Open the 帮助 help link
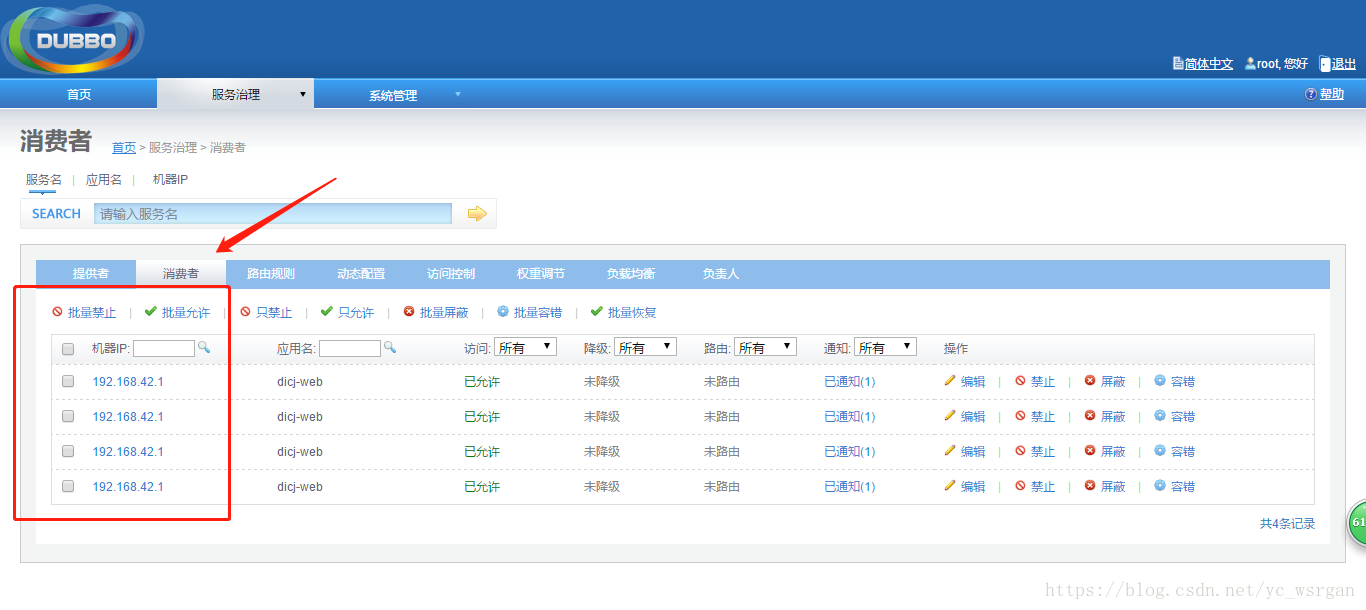The width and height of the screenshot is (1366, 610). (1332, 94)
